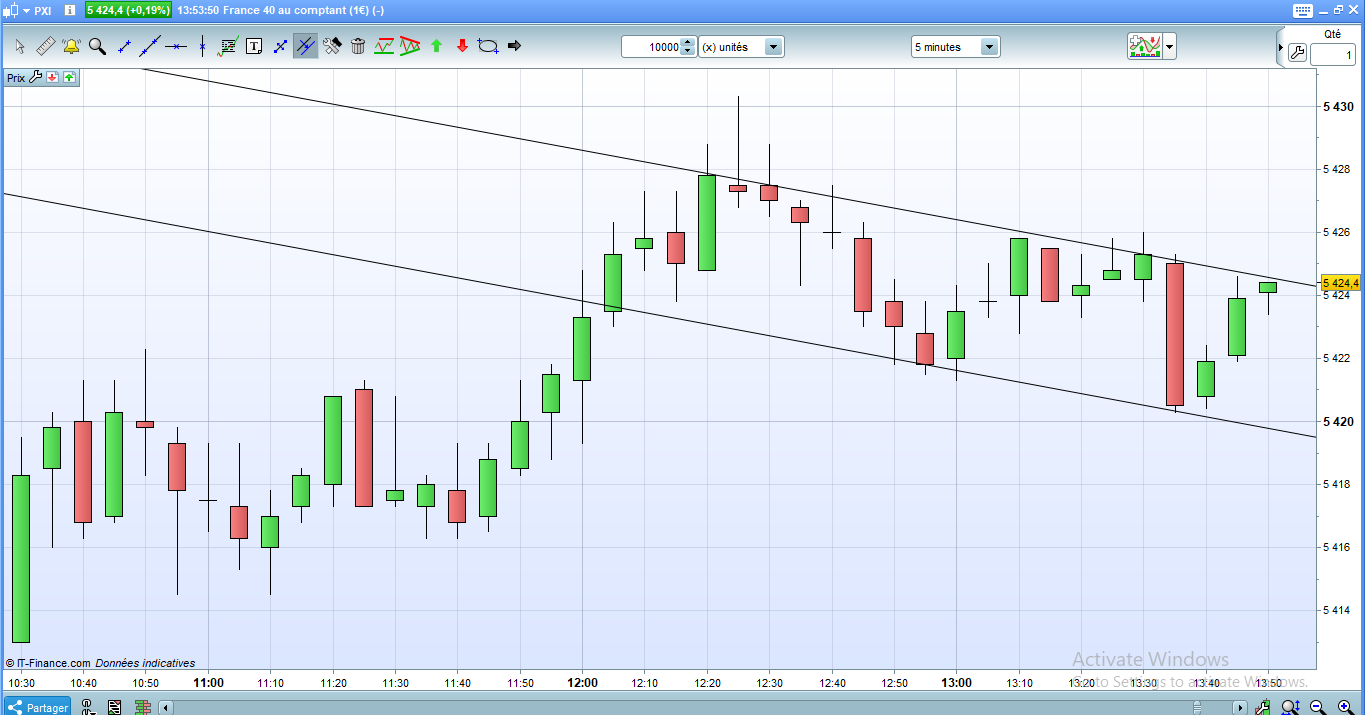Screen dimensions: 1365x715
Task: Click the Partager share button
Action: [37, 707]
